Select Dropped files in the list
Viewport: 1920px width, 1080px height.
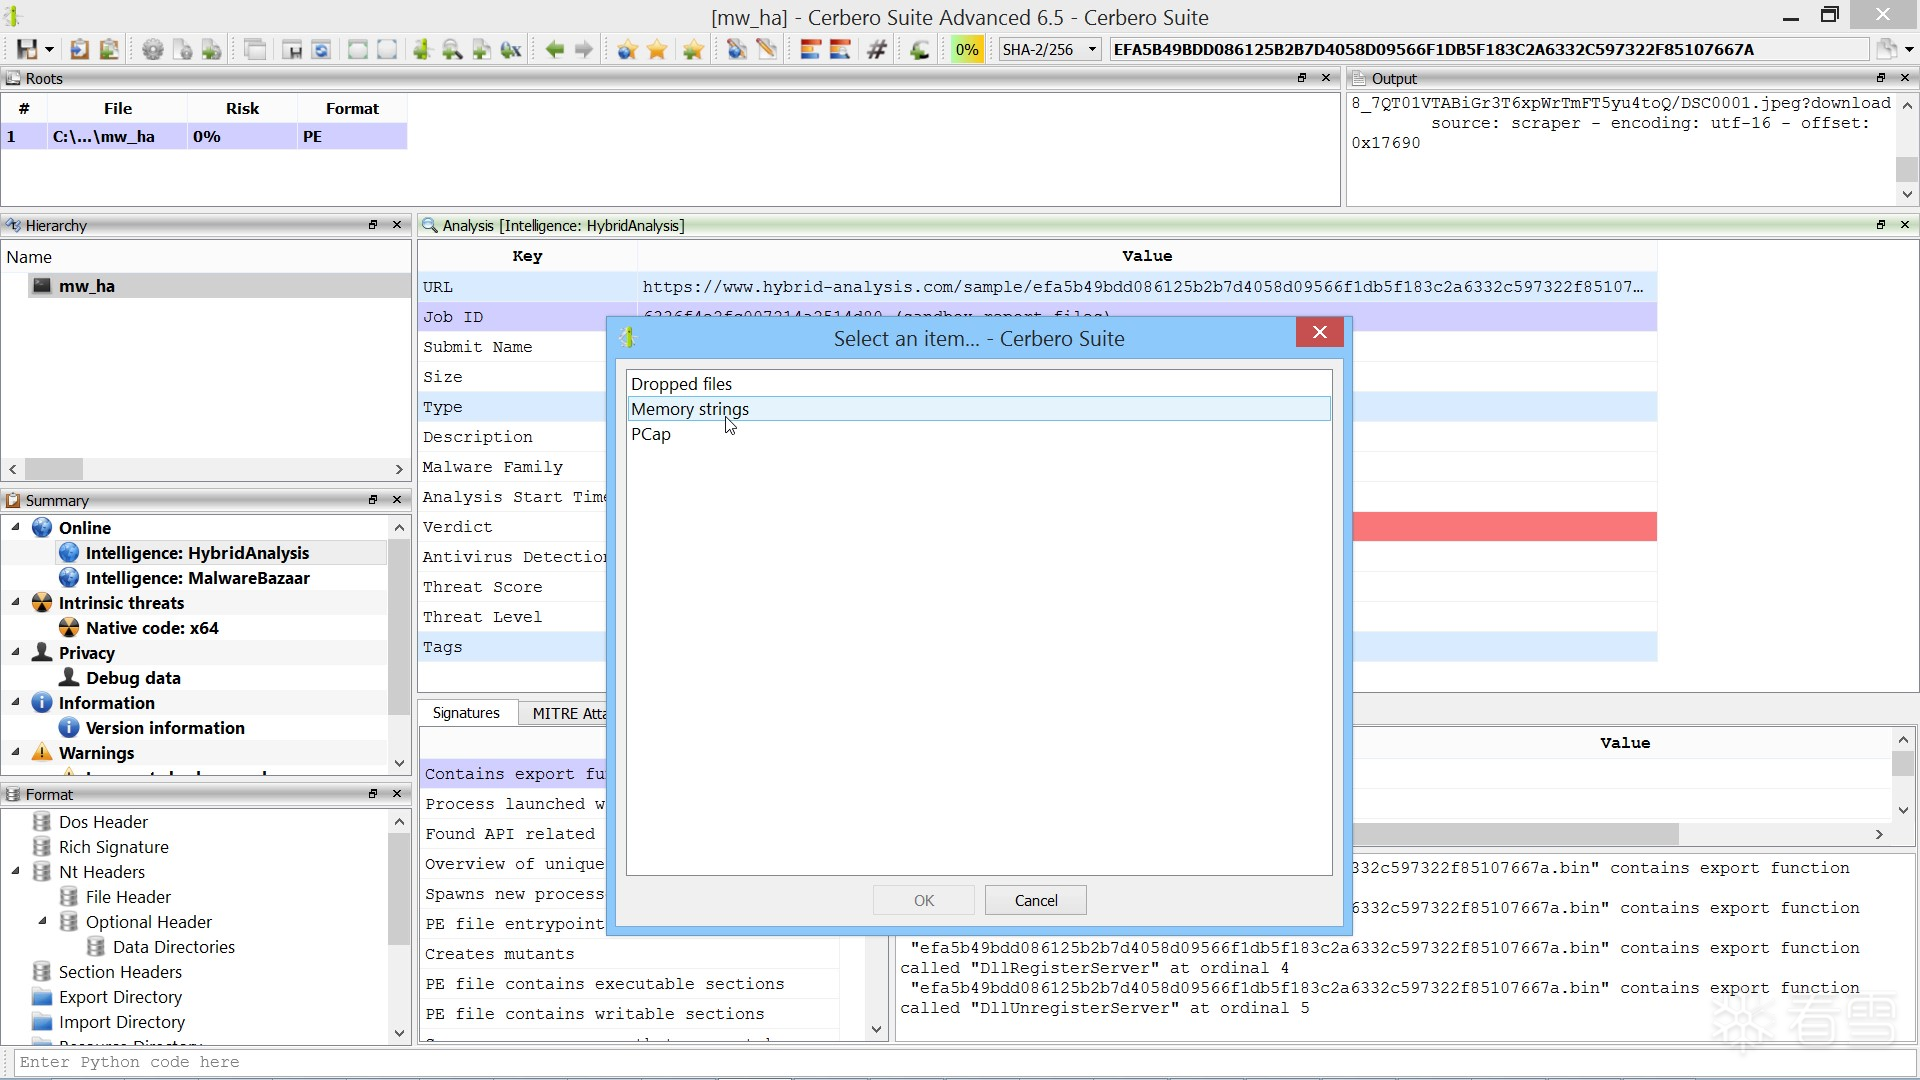681,384
